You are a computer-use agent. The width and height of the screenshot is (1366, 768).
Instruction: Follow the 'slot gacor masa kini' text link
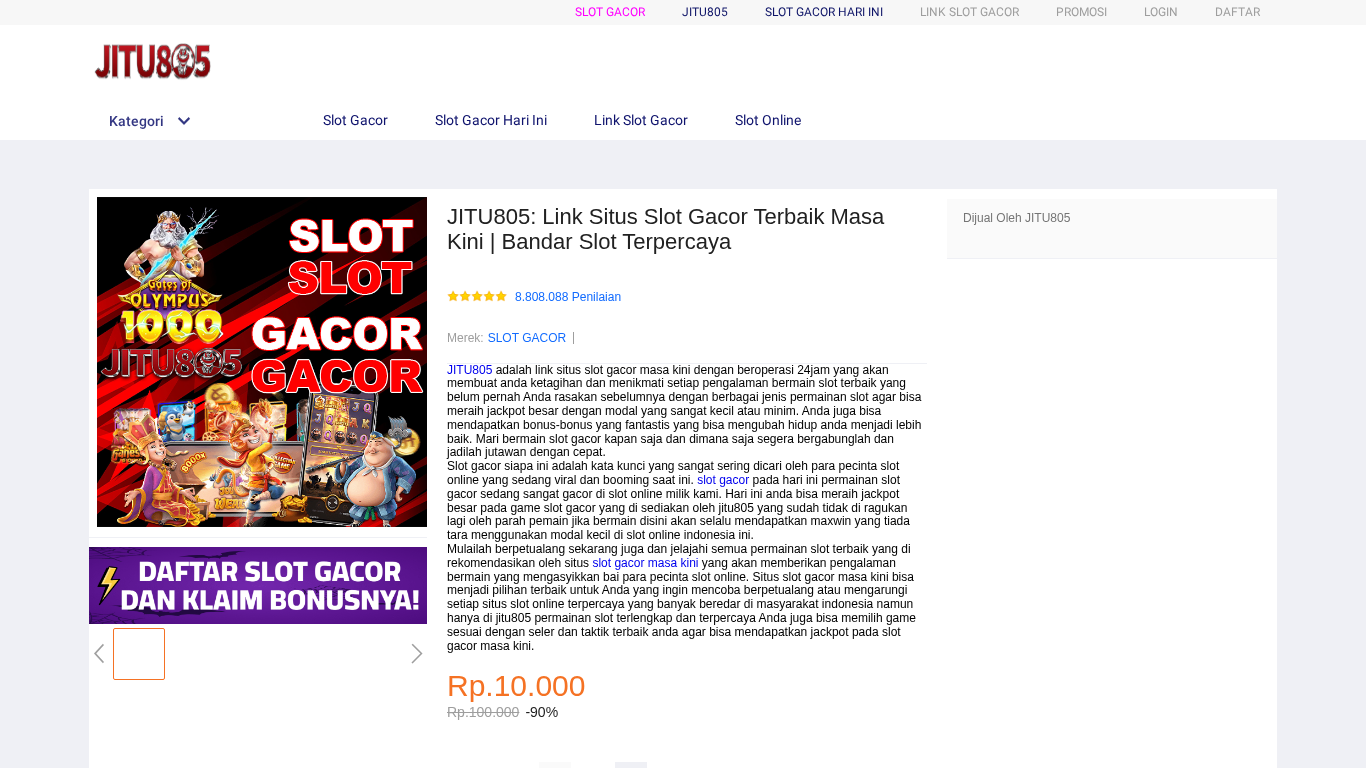(645, 563)
